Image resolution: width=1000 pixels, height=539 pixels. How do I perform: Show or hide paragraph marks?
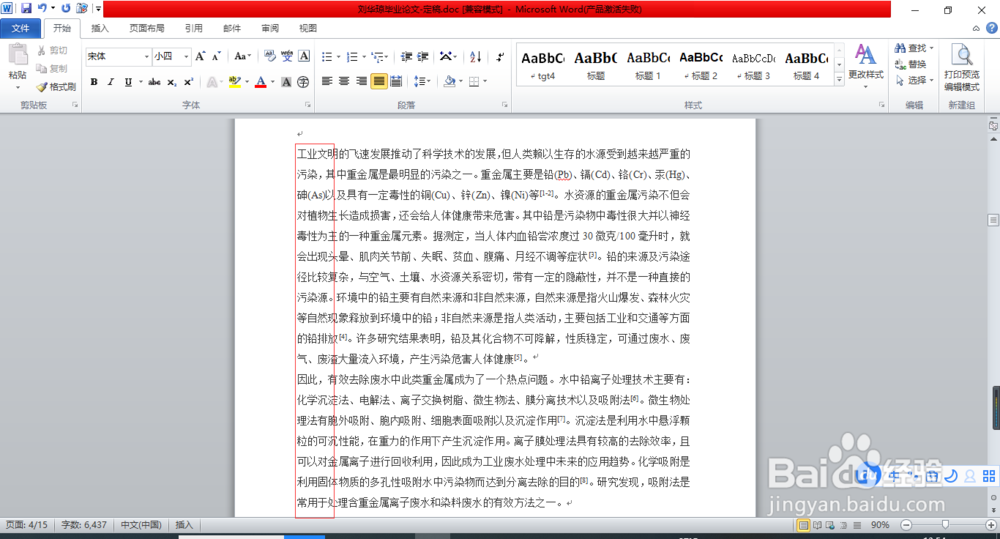click(x=500, y=57)
